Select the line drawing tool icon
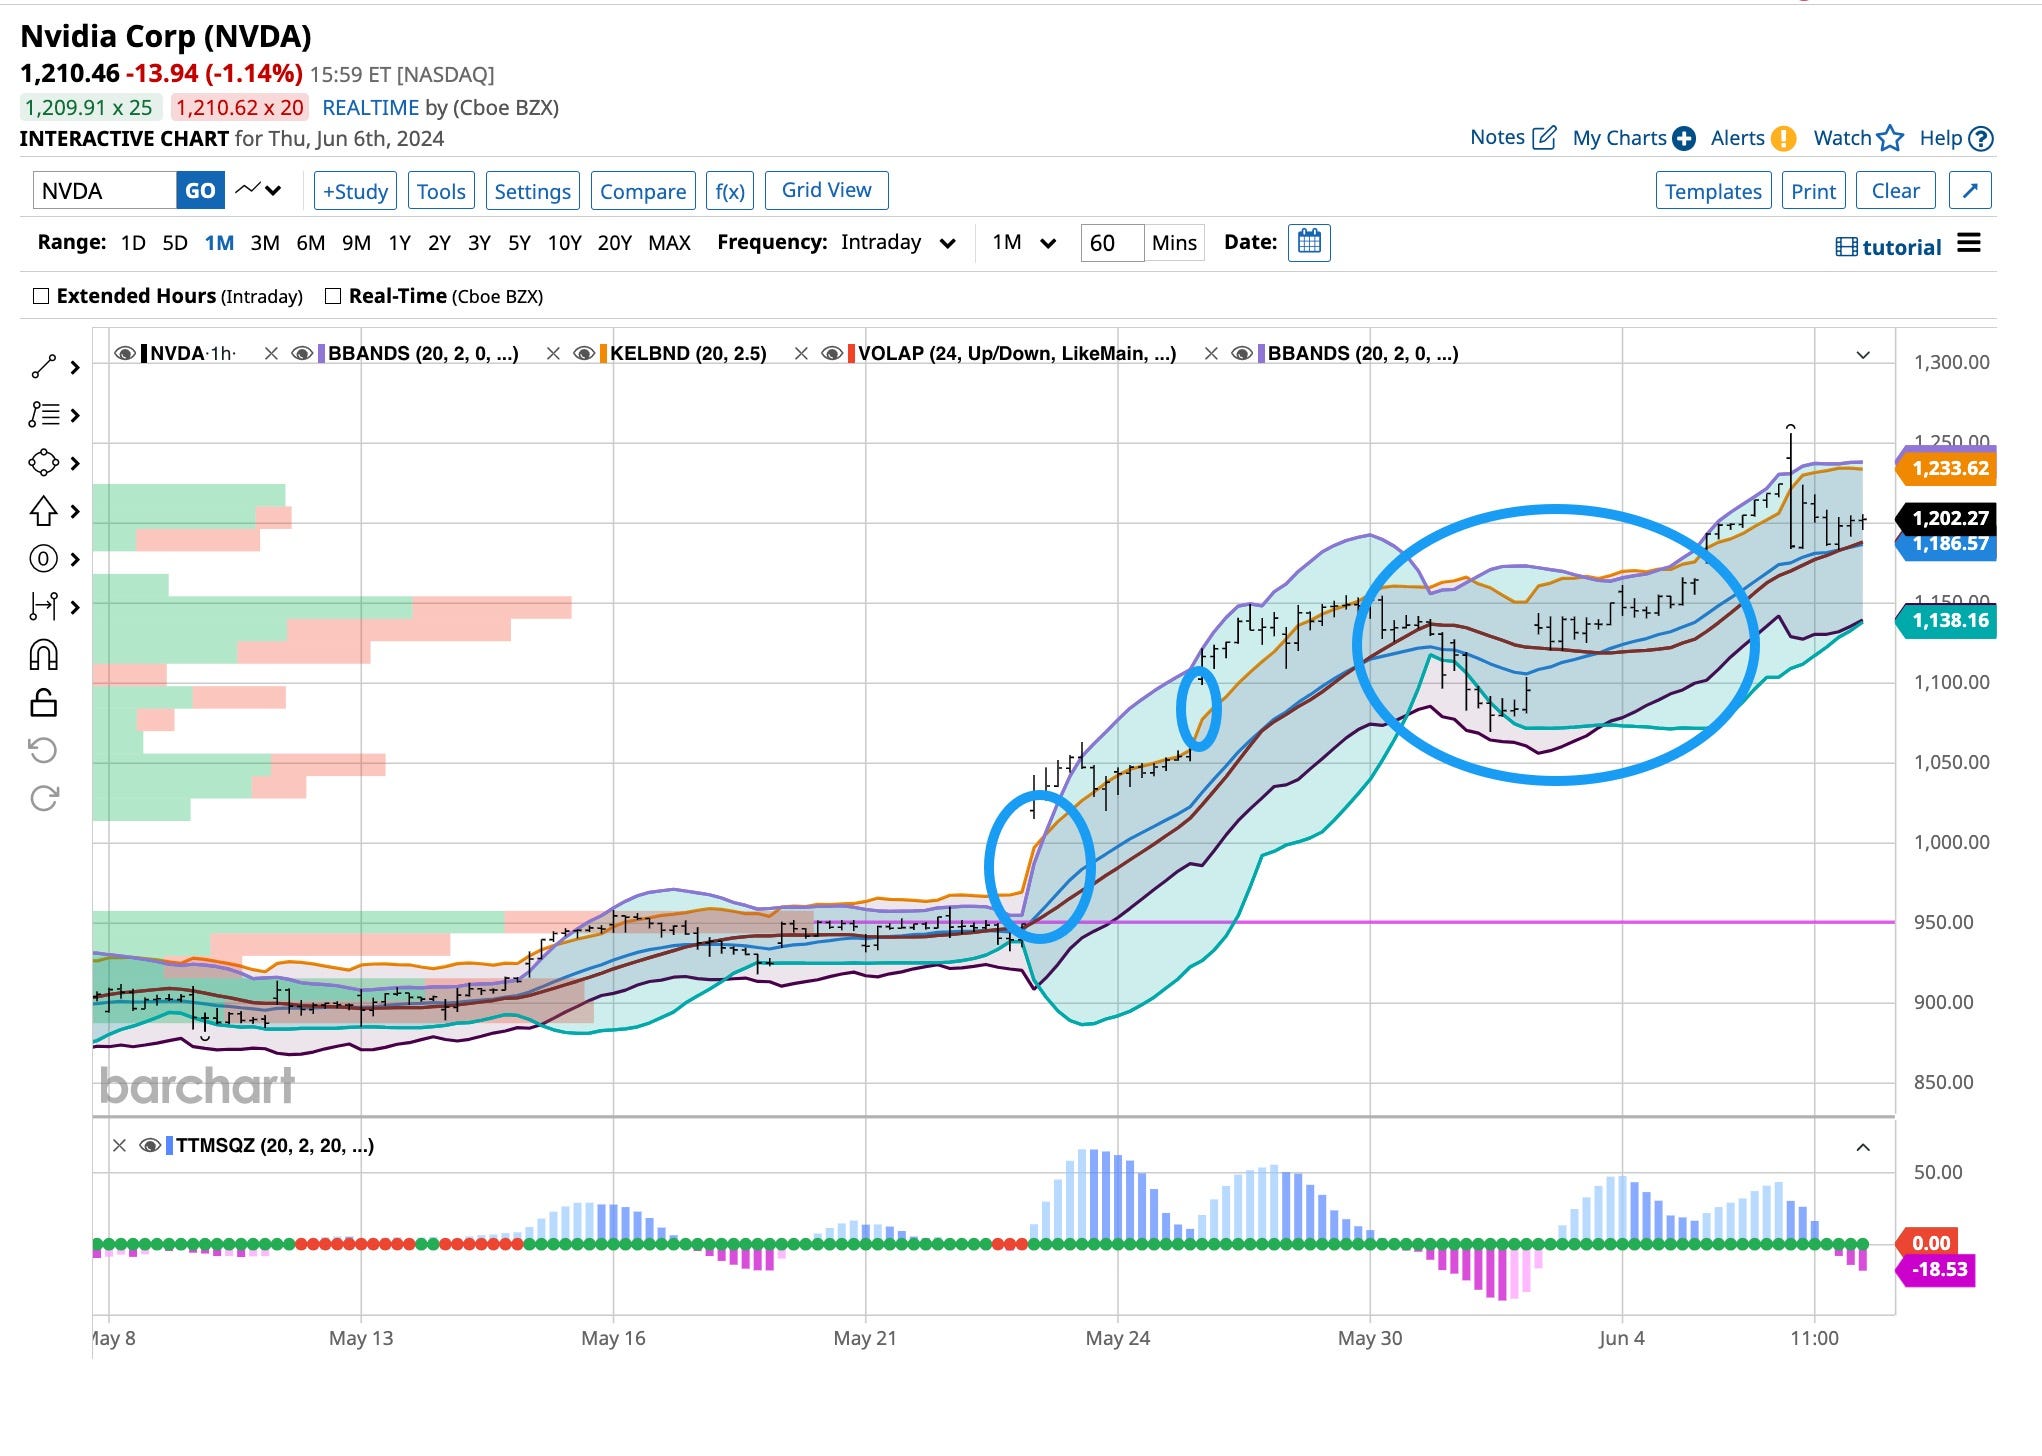Image resolution: width=2042 pixels, height=1456 pixels. point(43,367)
